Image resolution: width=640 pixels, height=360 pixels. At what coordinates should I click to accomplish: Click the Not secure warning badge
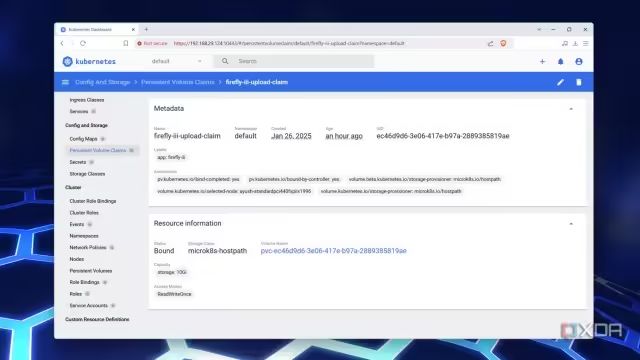point(152,43)
